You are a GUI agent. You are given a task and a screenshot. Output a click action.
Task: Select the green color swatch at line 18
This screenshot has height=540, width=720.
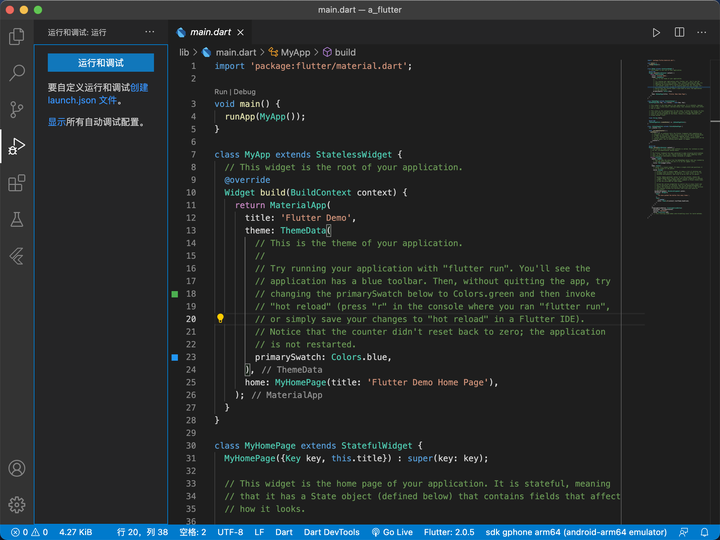[x=174, y=294]
